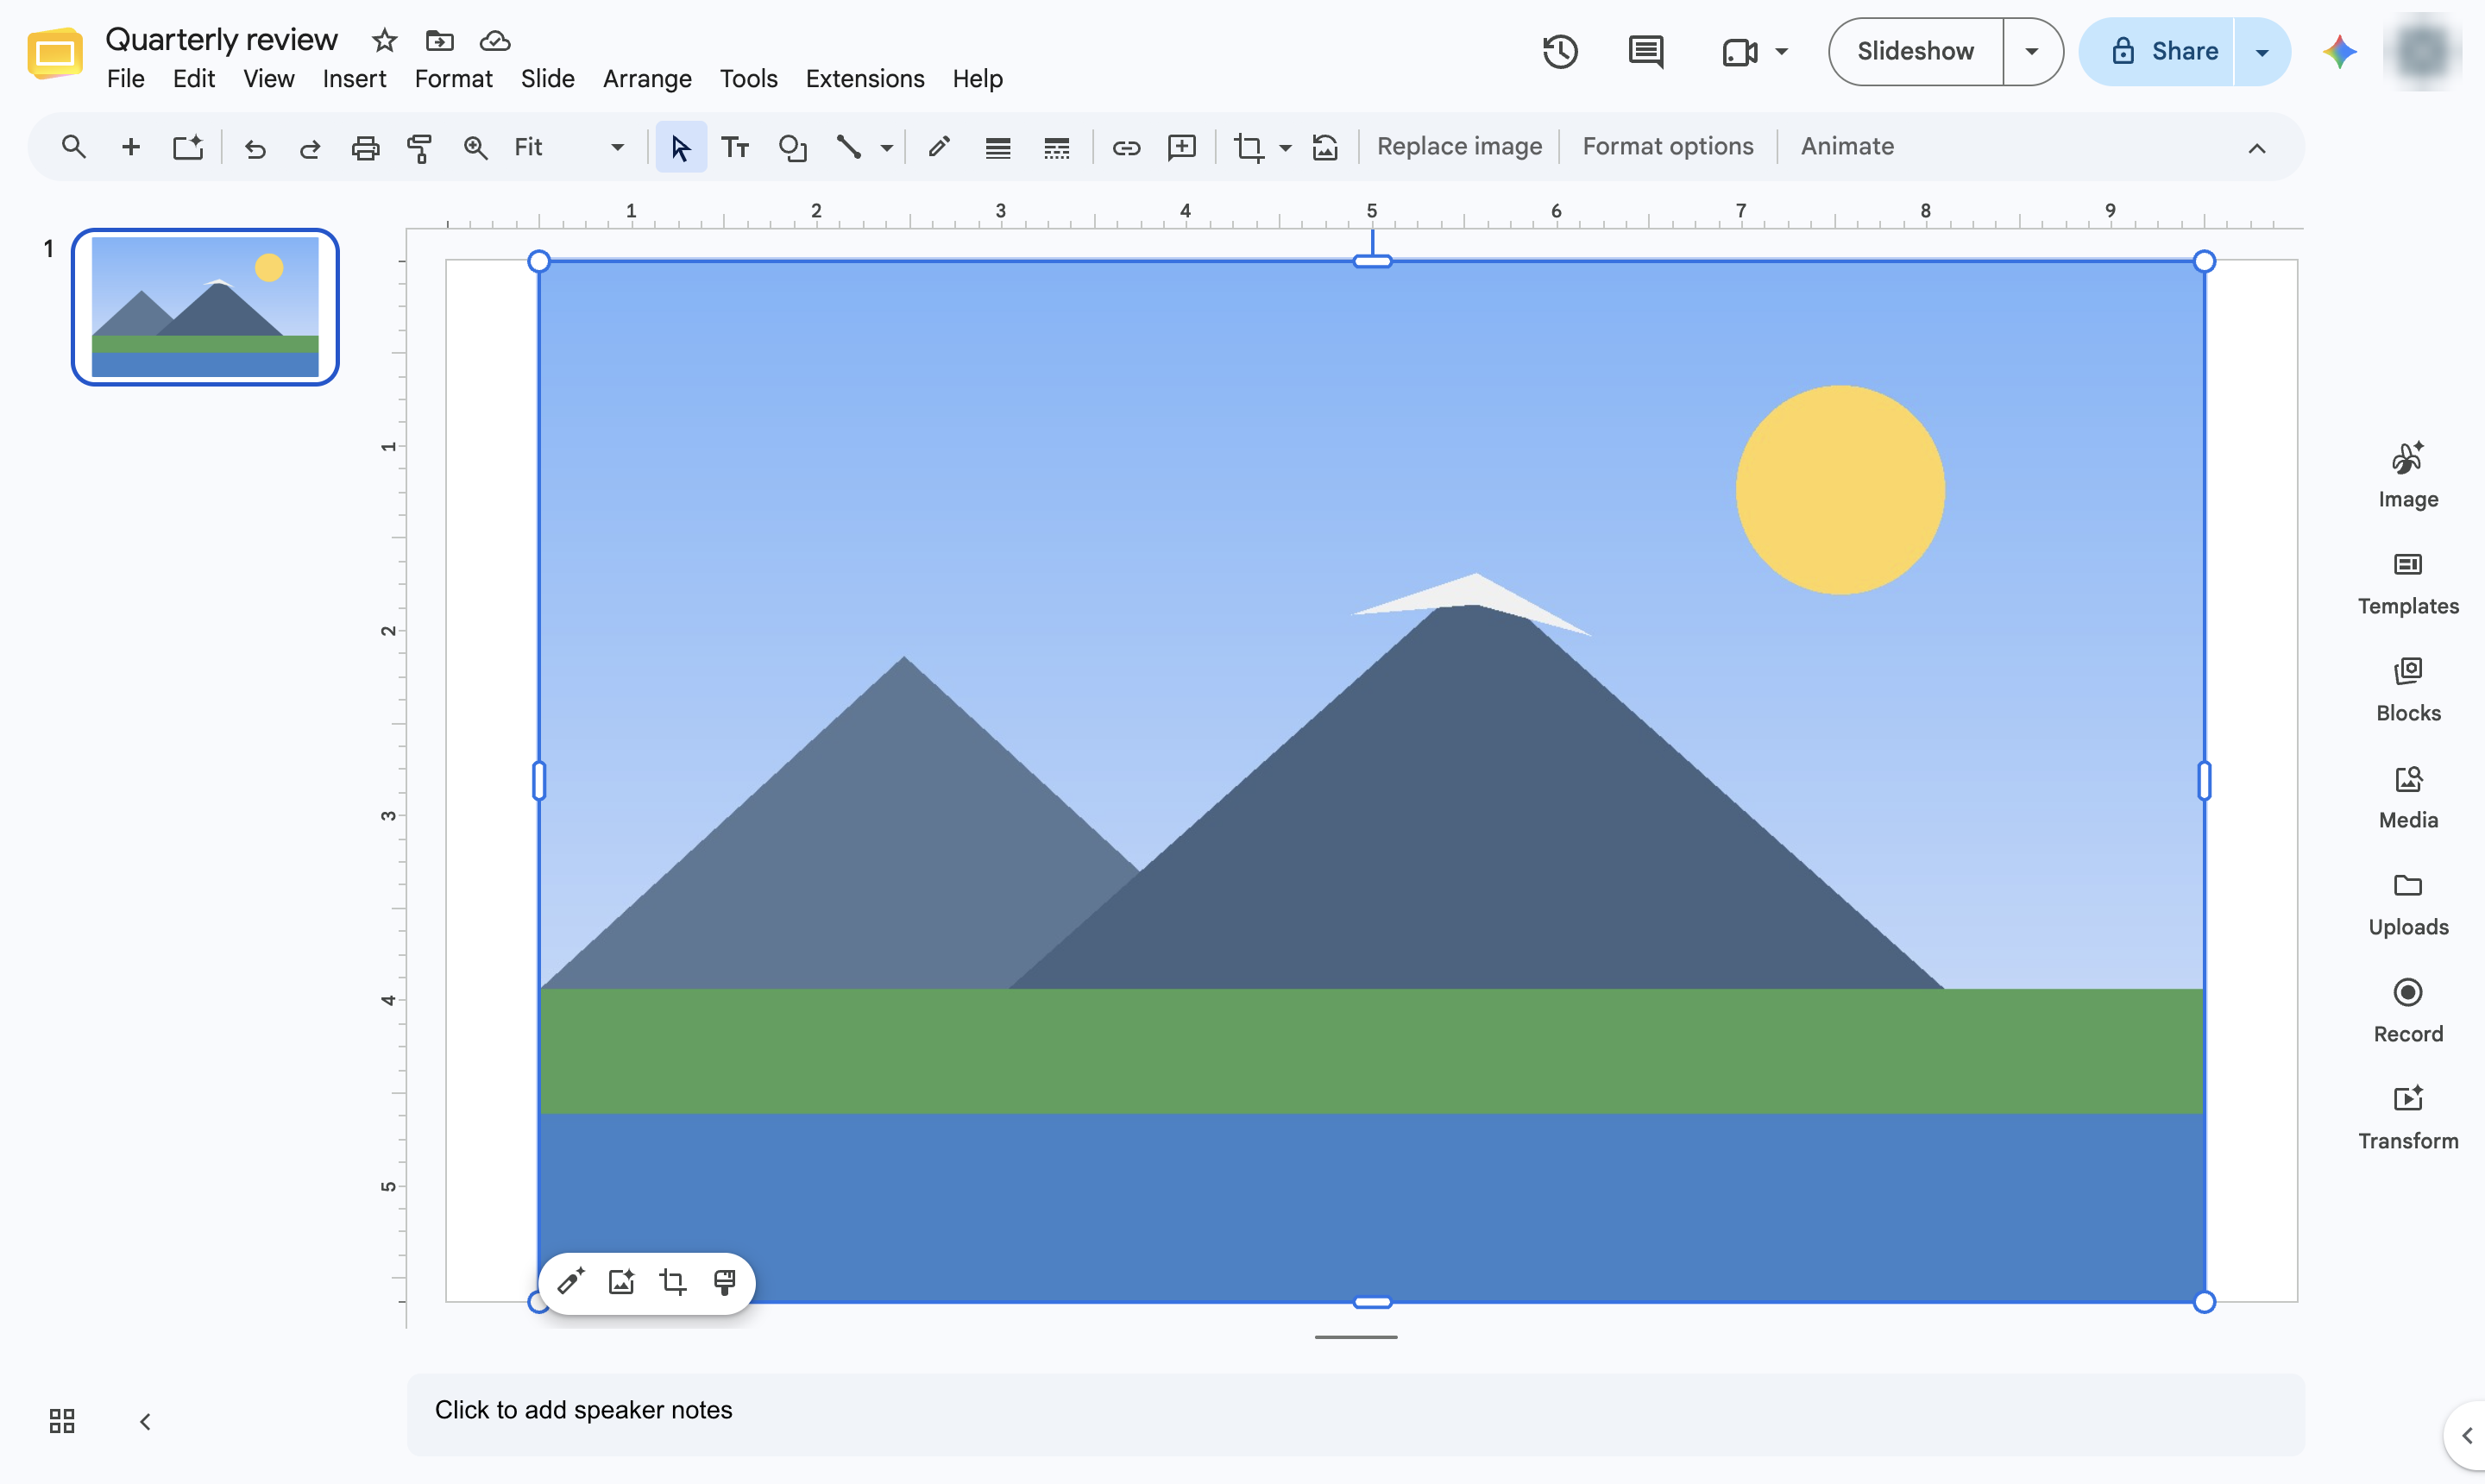Open the shape insert tool
Image resolution: width=2485 pixels, height=1484 pixels.
(792, 148)
